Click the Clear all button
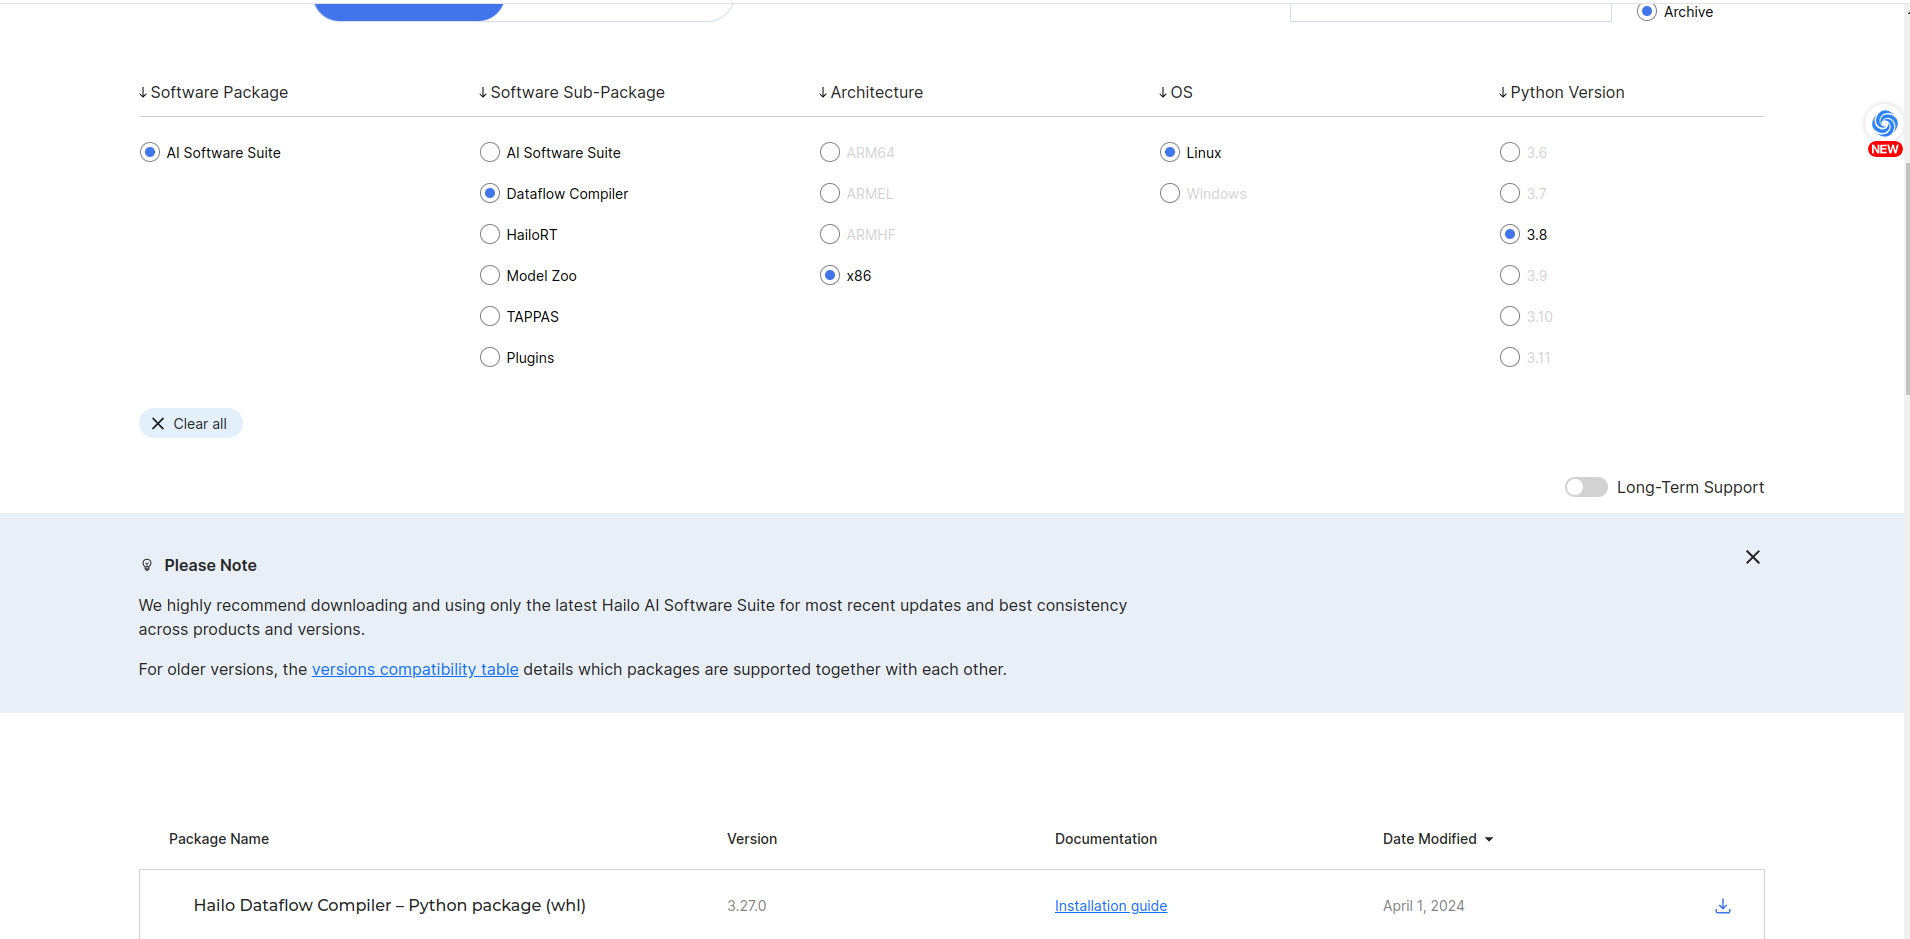Screen dimensions: 1910x939 click(x=191, y=424)
